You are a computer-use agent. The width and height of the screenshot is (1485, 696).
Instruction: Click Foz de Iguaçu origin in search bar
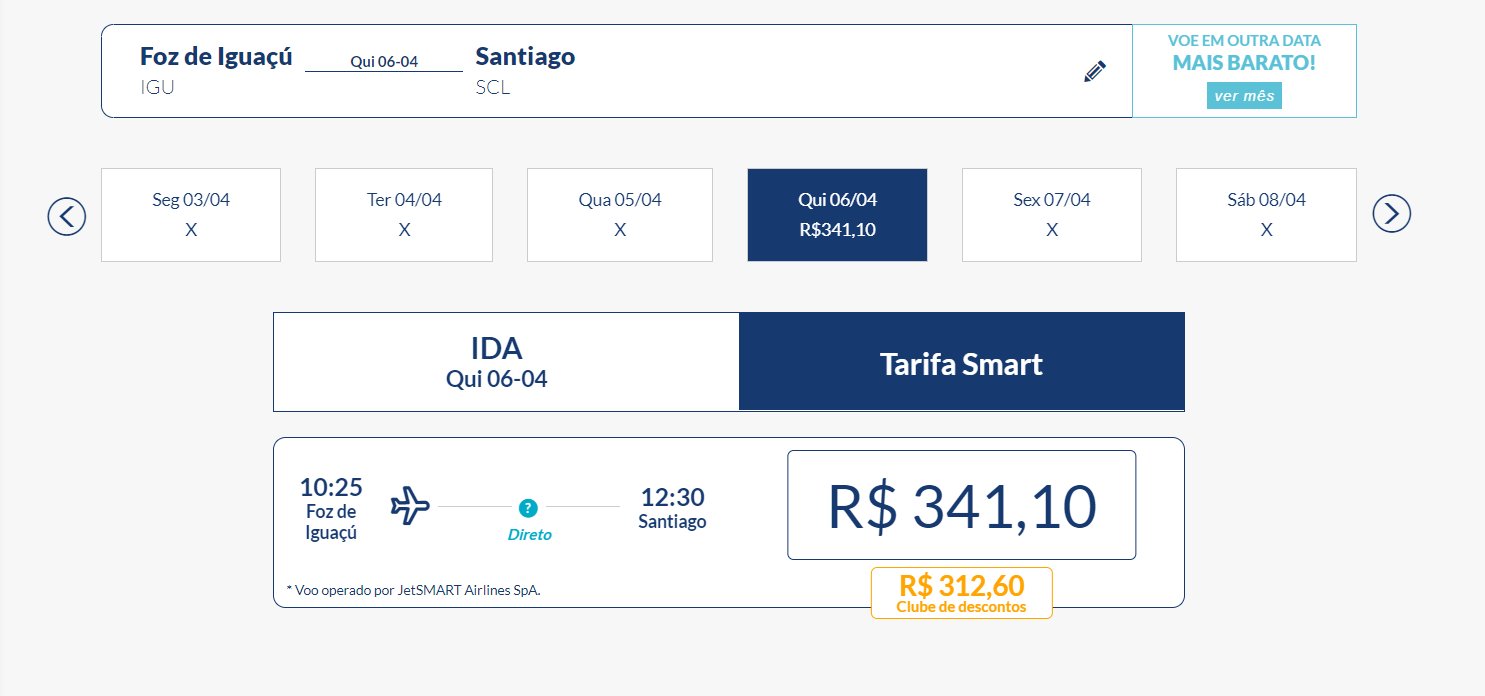click(216, 56)
